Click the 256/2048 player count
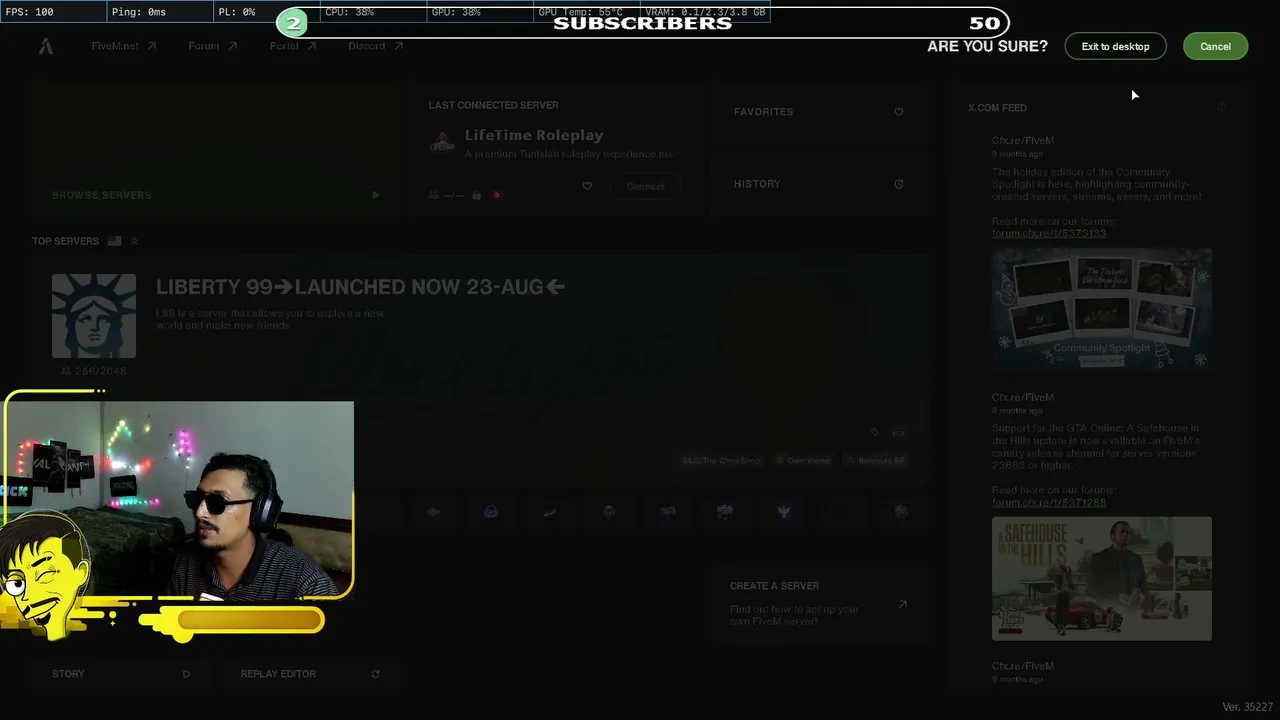Screen dimensions: 1280x720 click(x=94, y=371)
